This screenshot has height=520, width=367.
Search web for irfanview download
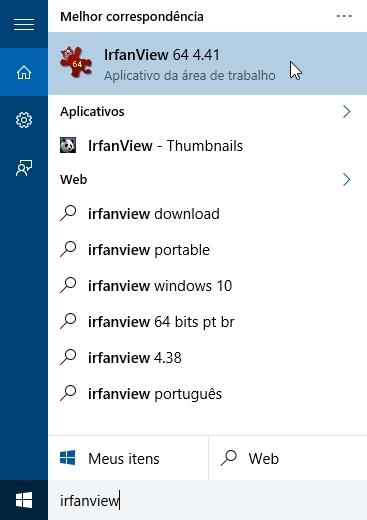tap(207, 214)
